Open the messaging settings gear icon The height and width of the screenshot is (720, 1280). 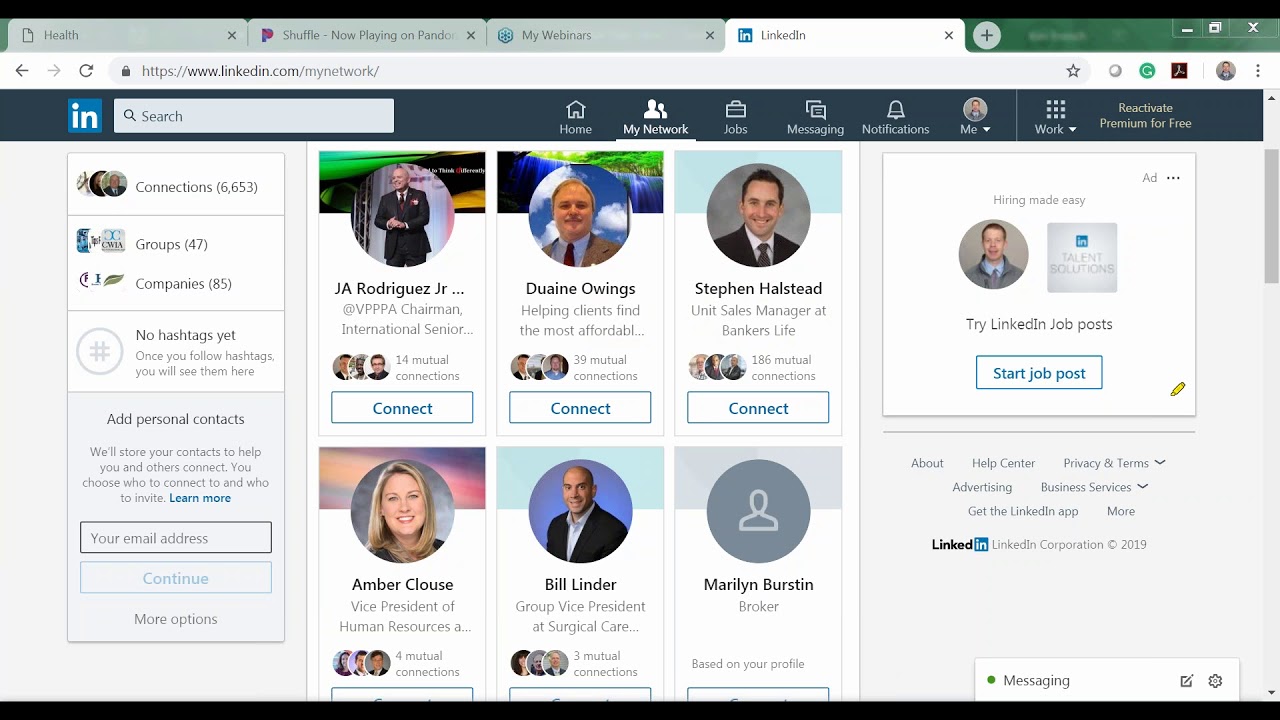(1215, 681)
